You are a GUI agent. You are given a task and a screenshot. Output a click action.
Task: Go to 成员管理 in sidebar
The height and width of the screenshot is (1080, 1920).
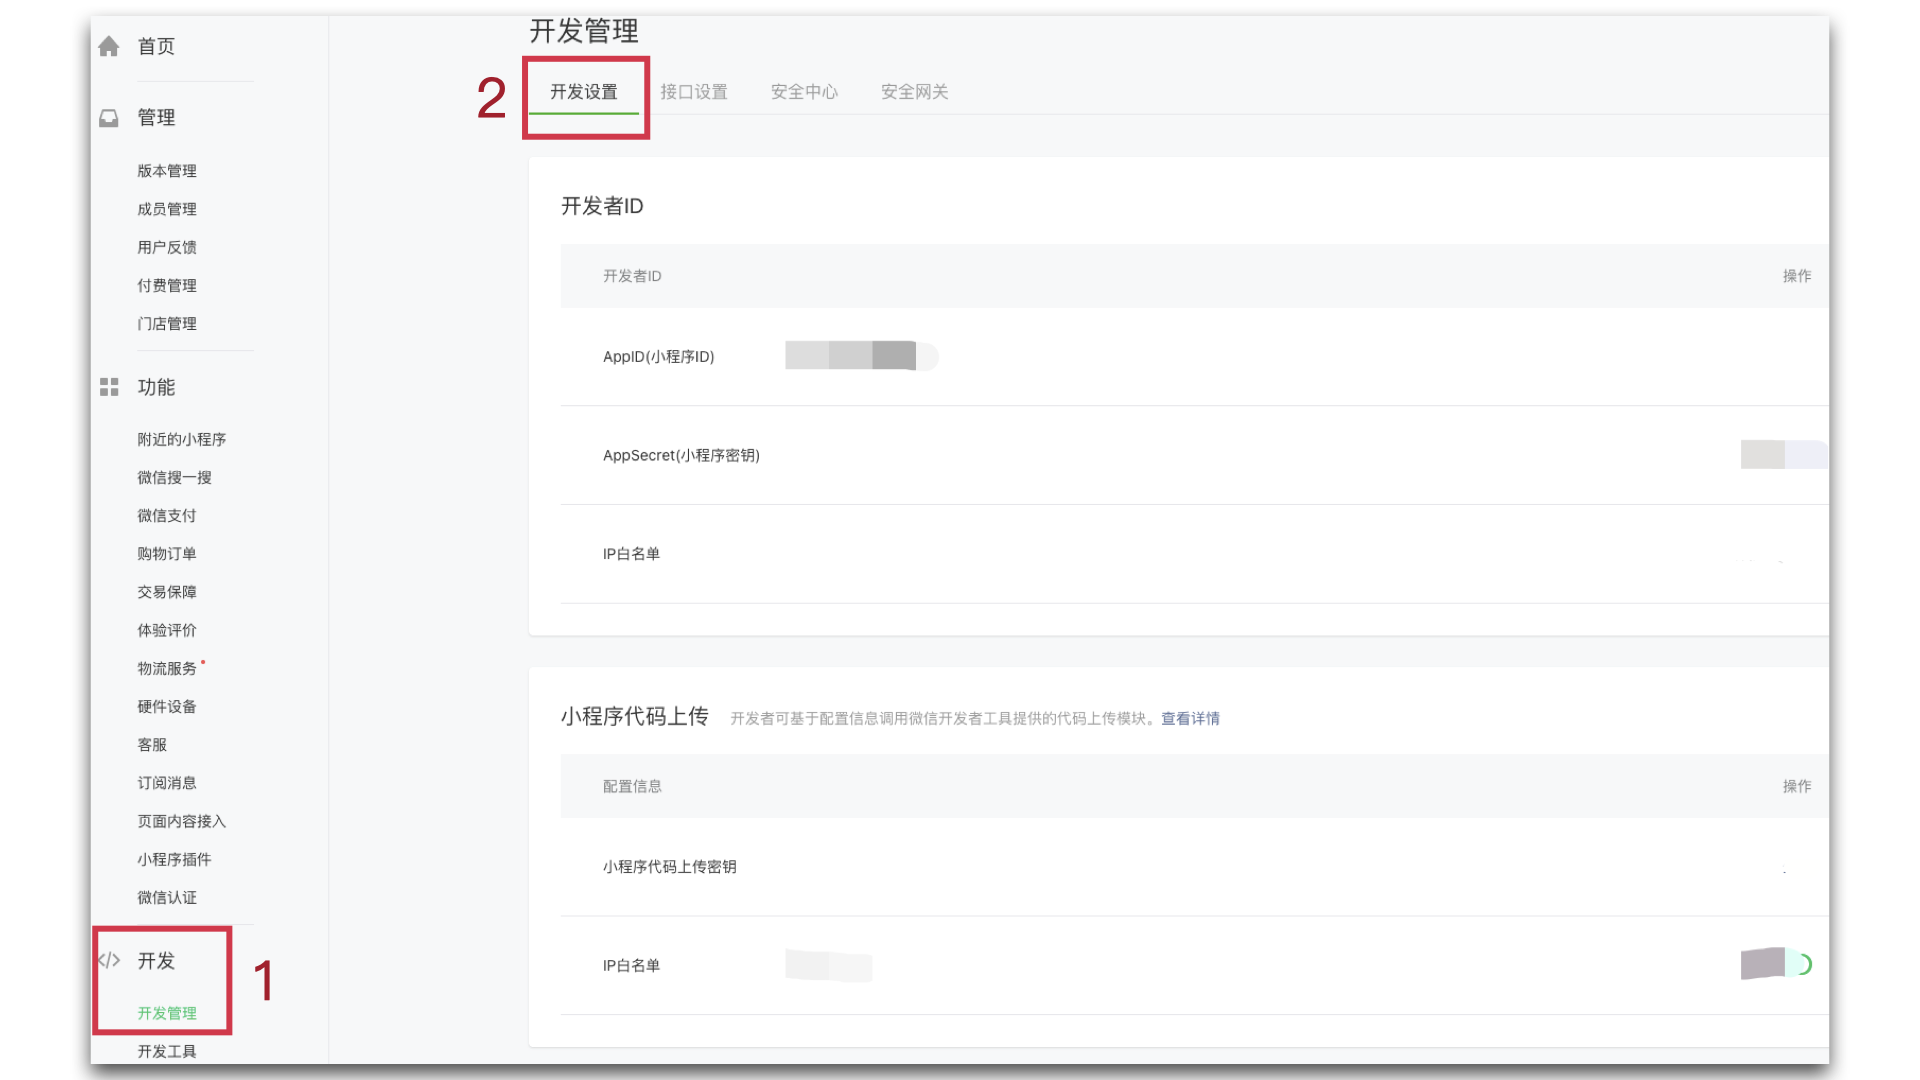coord(167,209)
